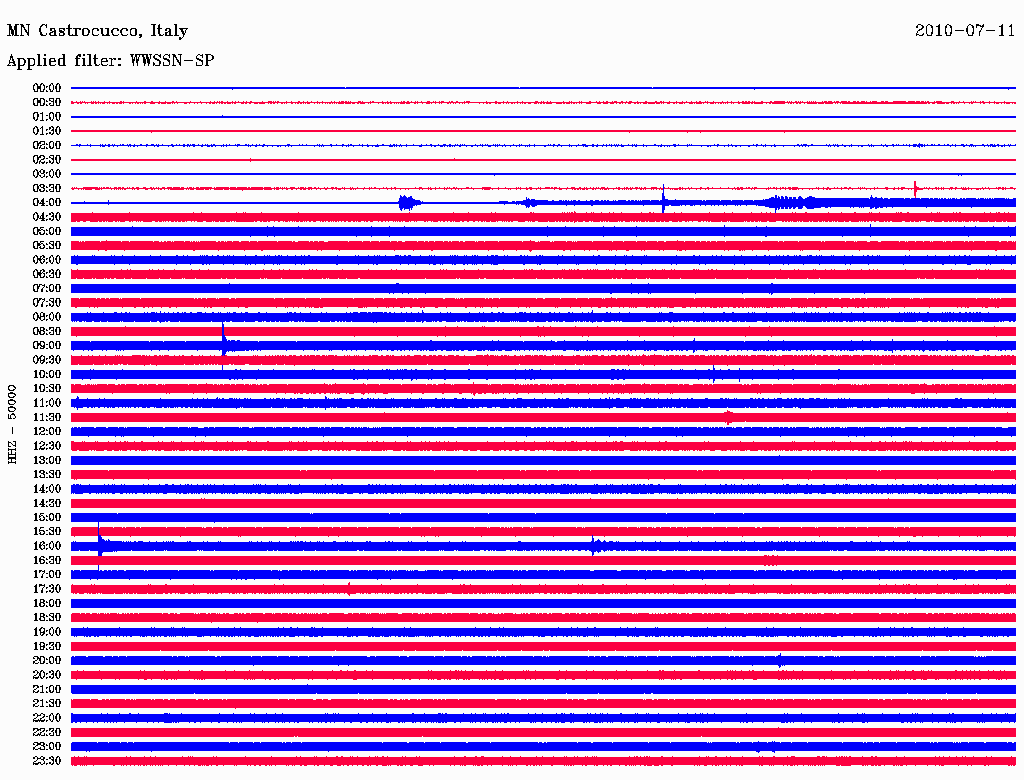Click the spike on the 20:00 trace
1024x780 pixels.
pyautogui.click(x=780, y=660)
